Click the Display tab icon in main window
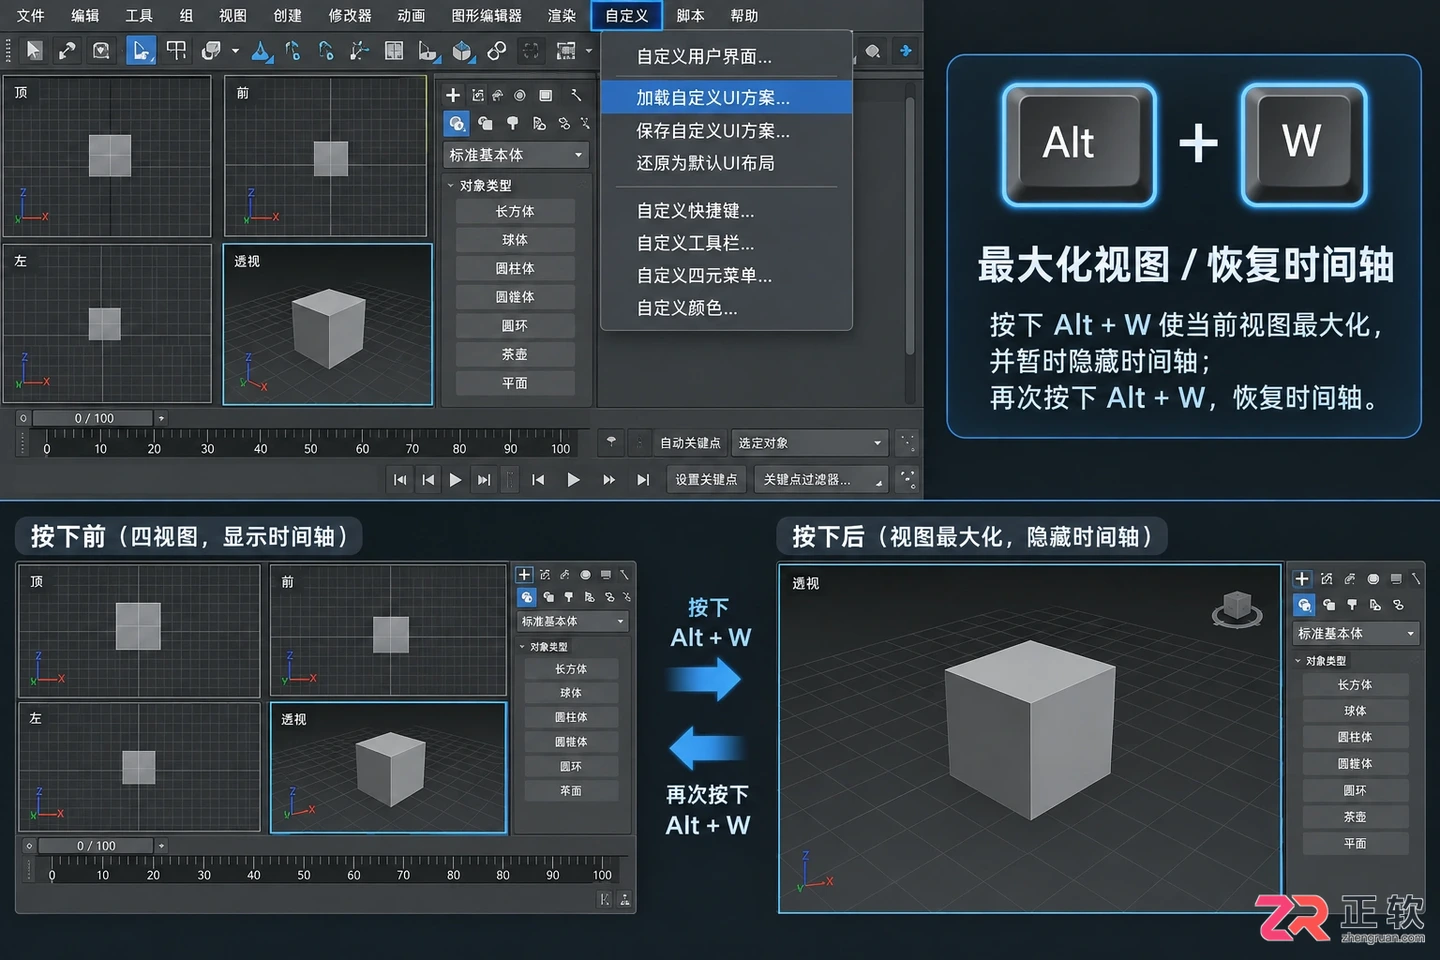The width and height of the screenshot is (1440, 960). [x=545, y=95]
